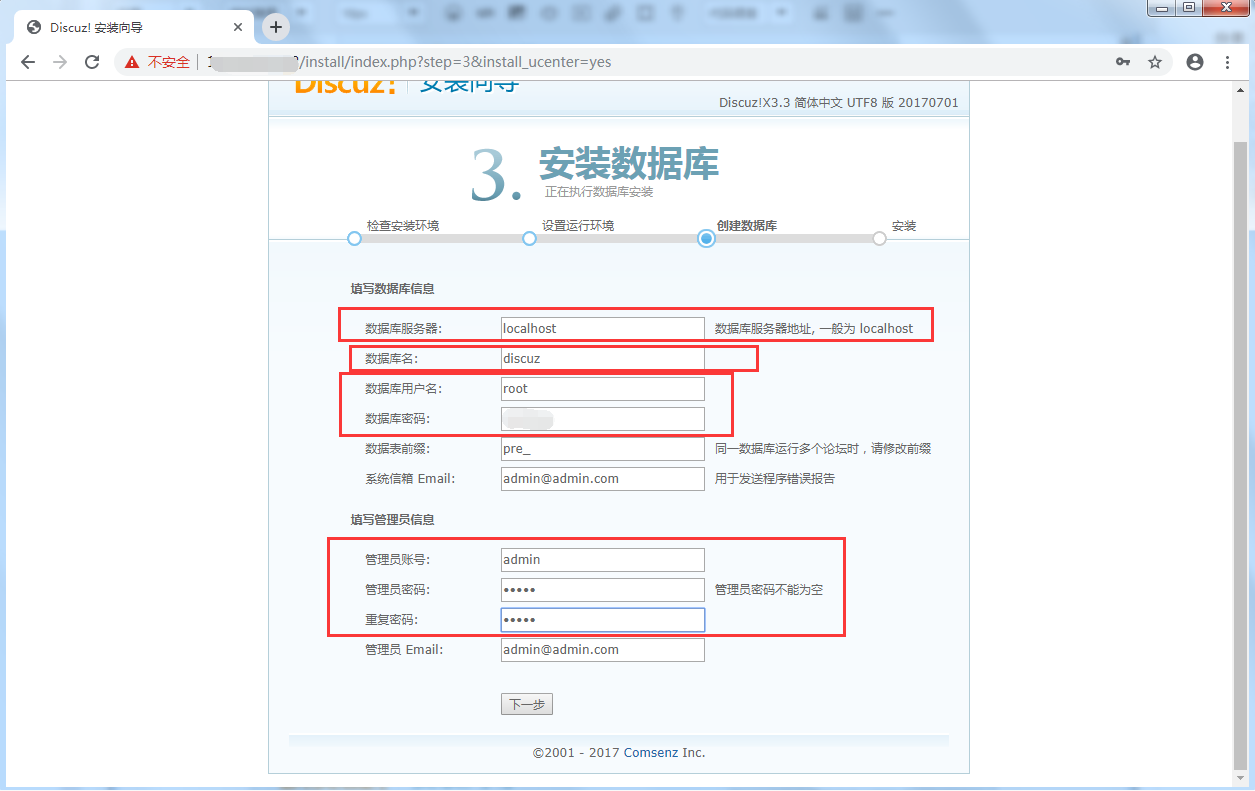Image resolution: width=1255 pixels, height=791 pixels.
Task: Open the Chrome profile avatar icon
Action: tap(1194, 62)
